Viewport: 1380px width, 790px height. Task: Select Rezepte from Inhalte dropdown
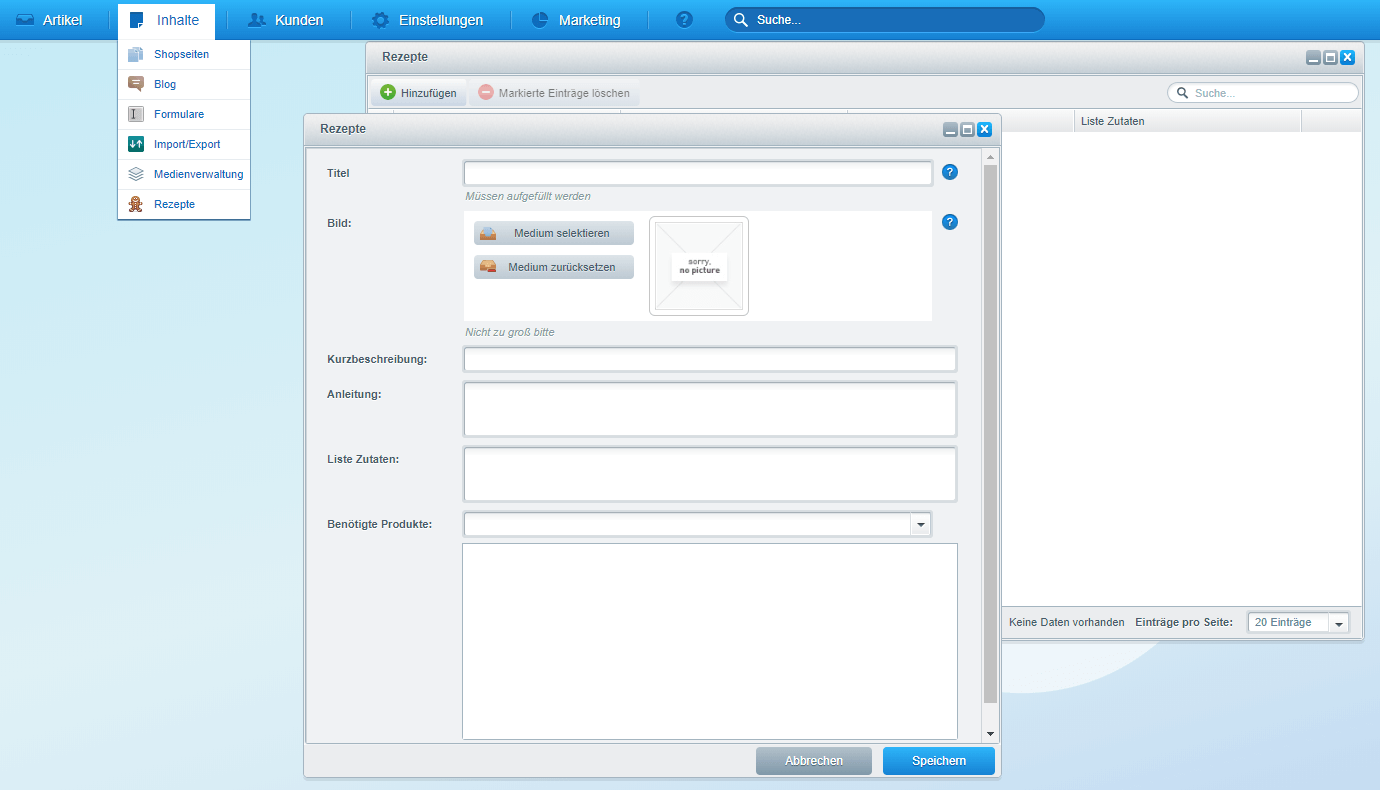(x=184, y=204)
